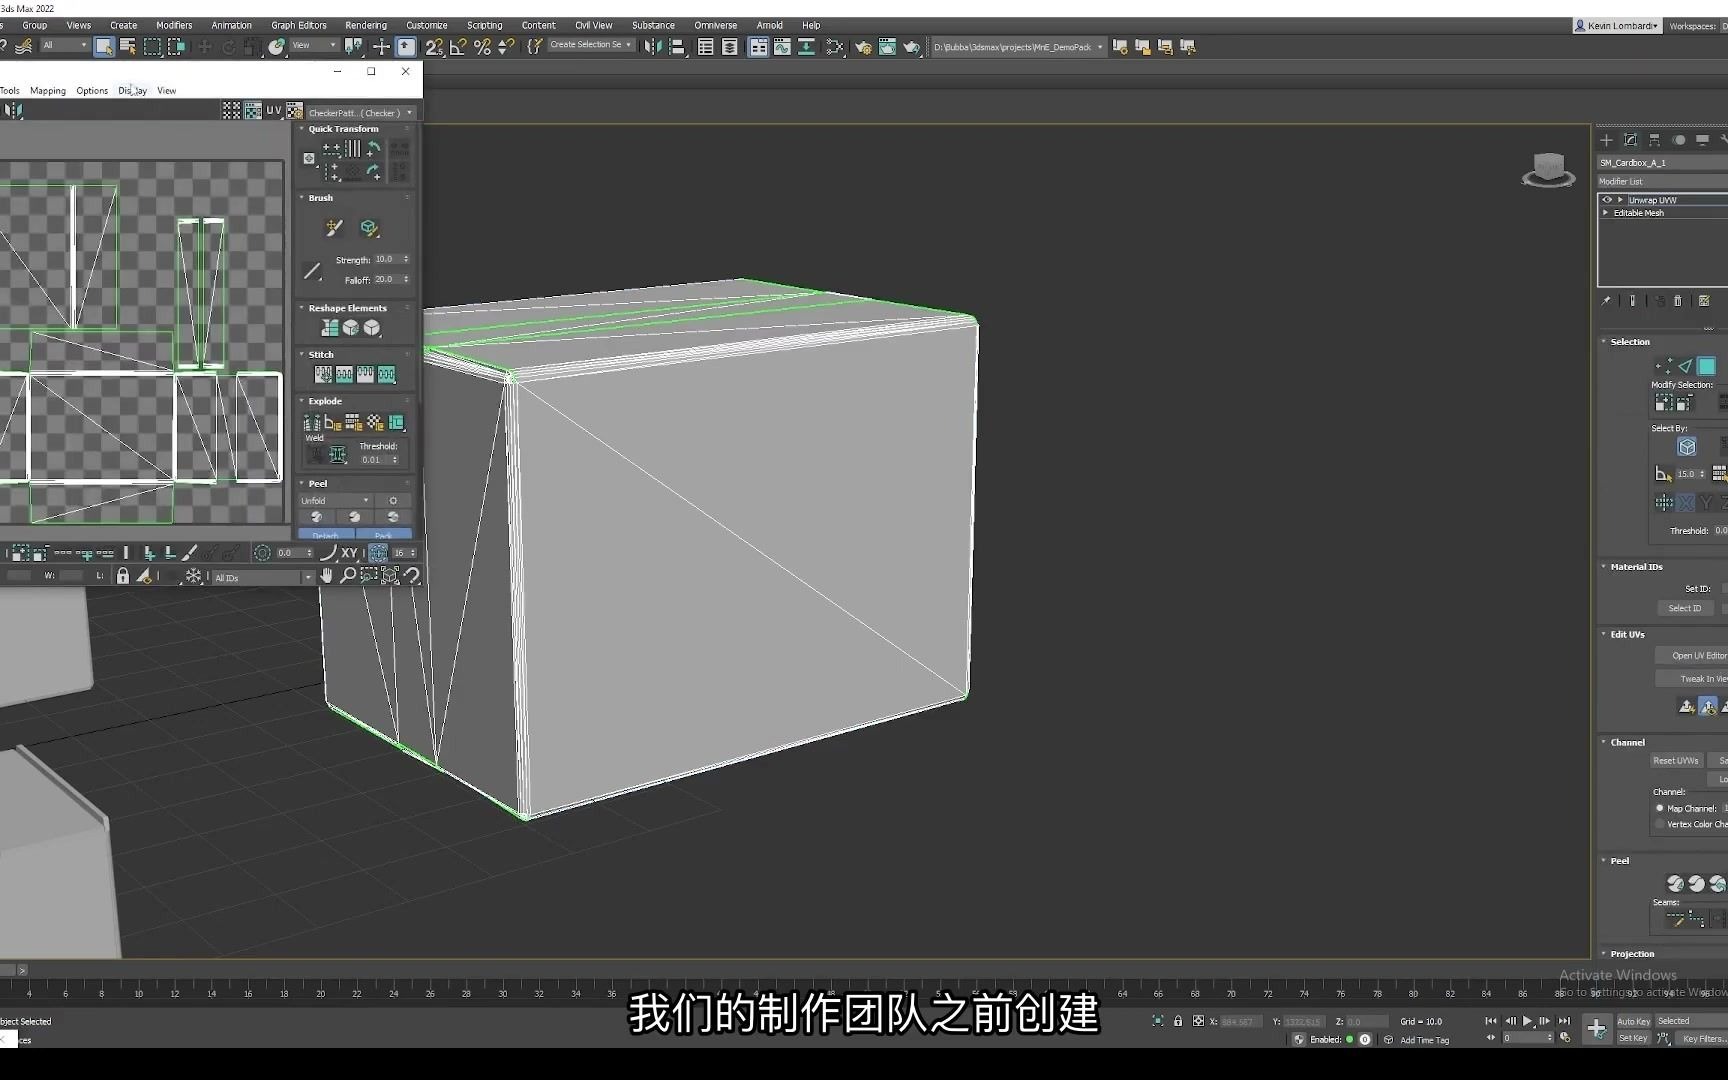Toggle visibility of the Unwrap UVW modifier
1728x1080 pixels.
1607,200
